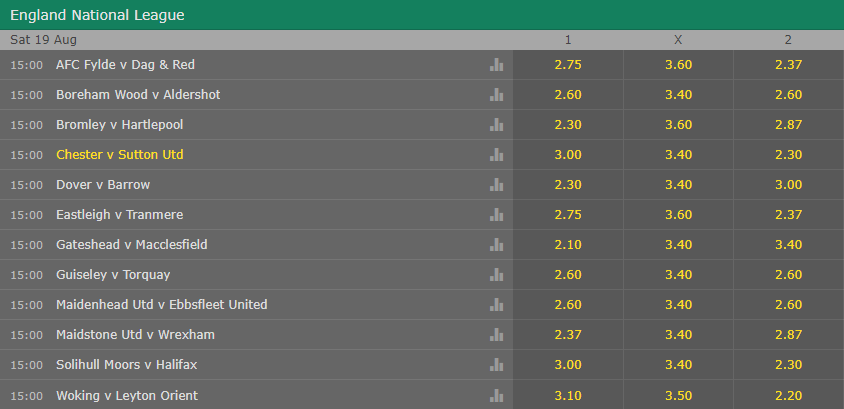Pick draw odds 3.60 for Bromley v Hartlepool

tap(678, 125)
